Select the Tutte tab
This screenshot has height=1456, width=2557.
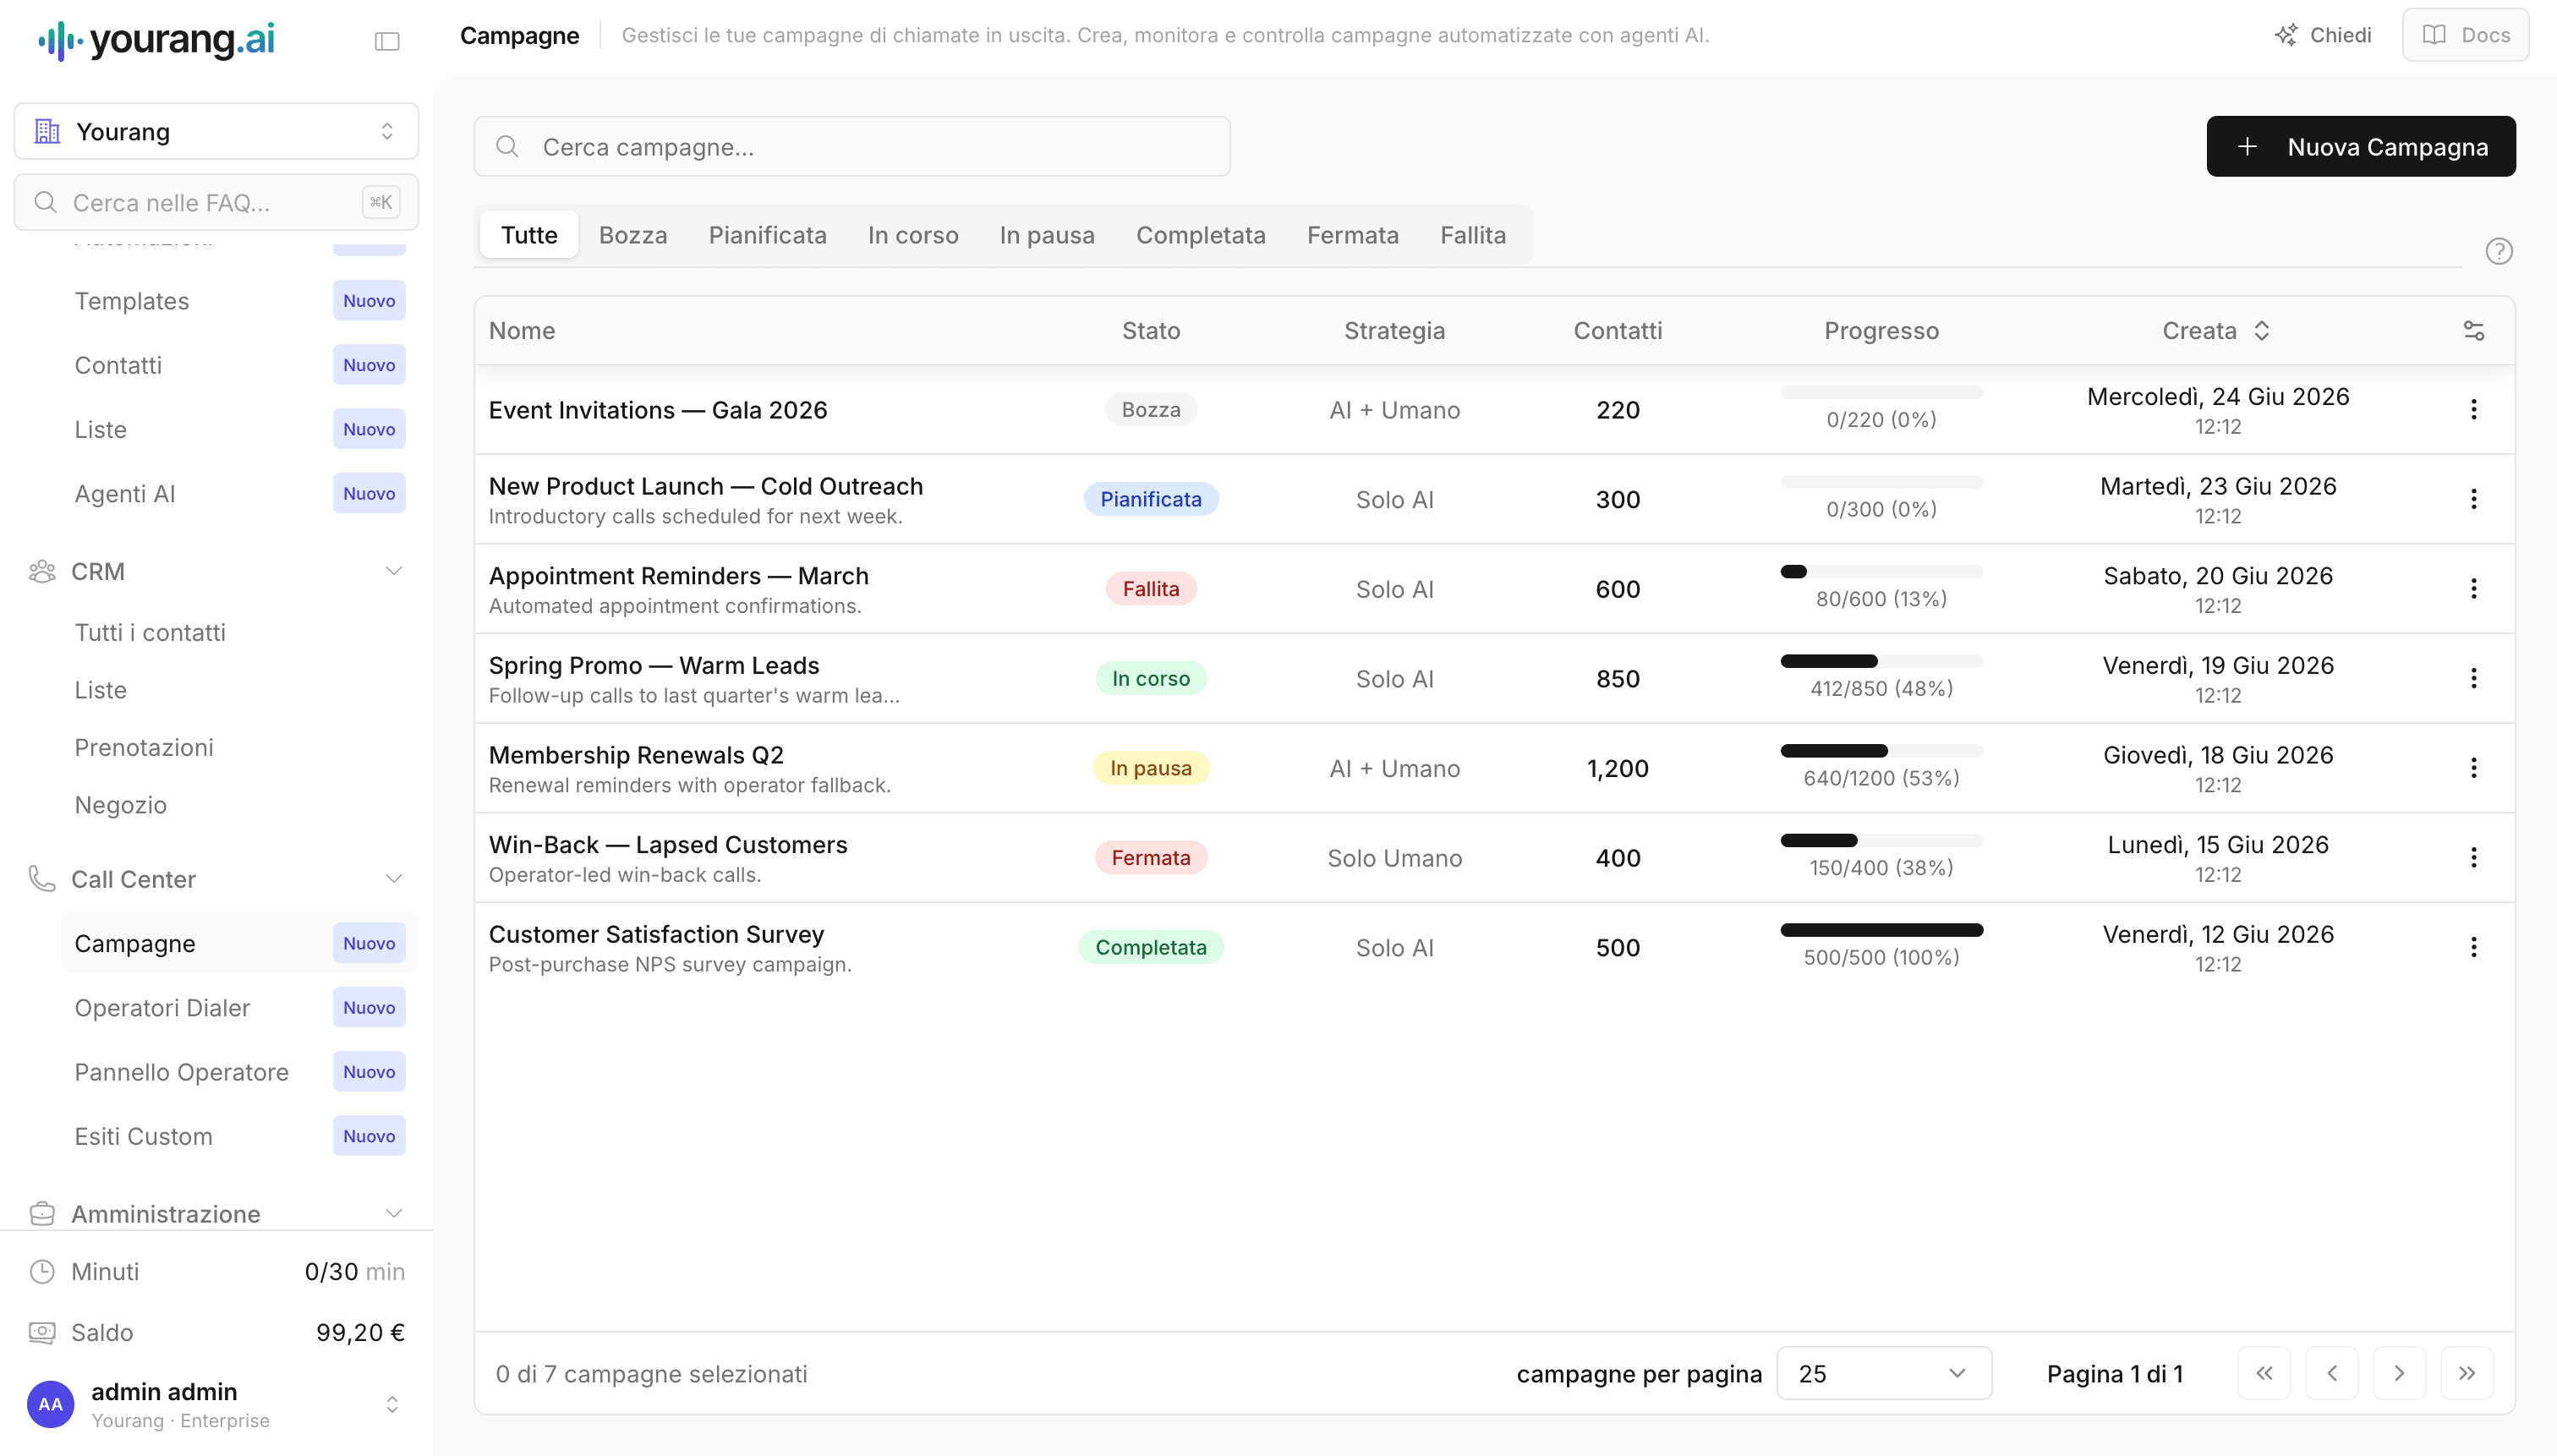point(529,235)
